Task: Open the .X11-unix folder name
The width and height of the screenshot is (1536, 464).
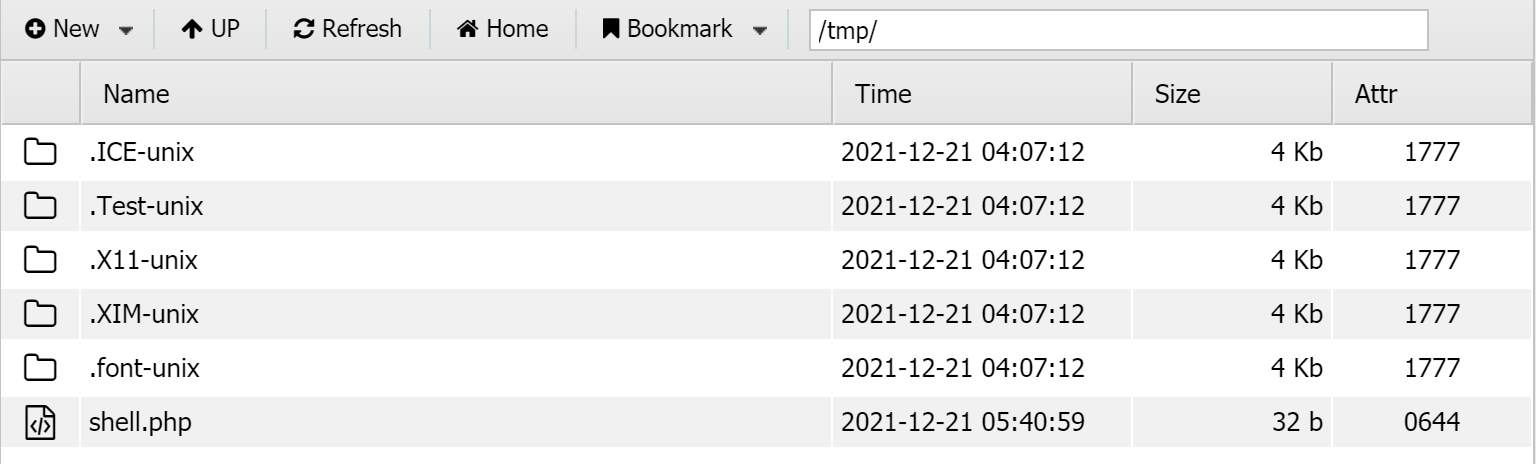Action: [x=143, y=261]
